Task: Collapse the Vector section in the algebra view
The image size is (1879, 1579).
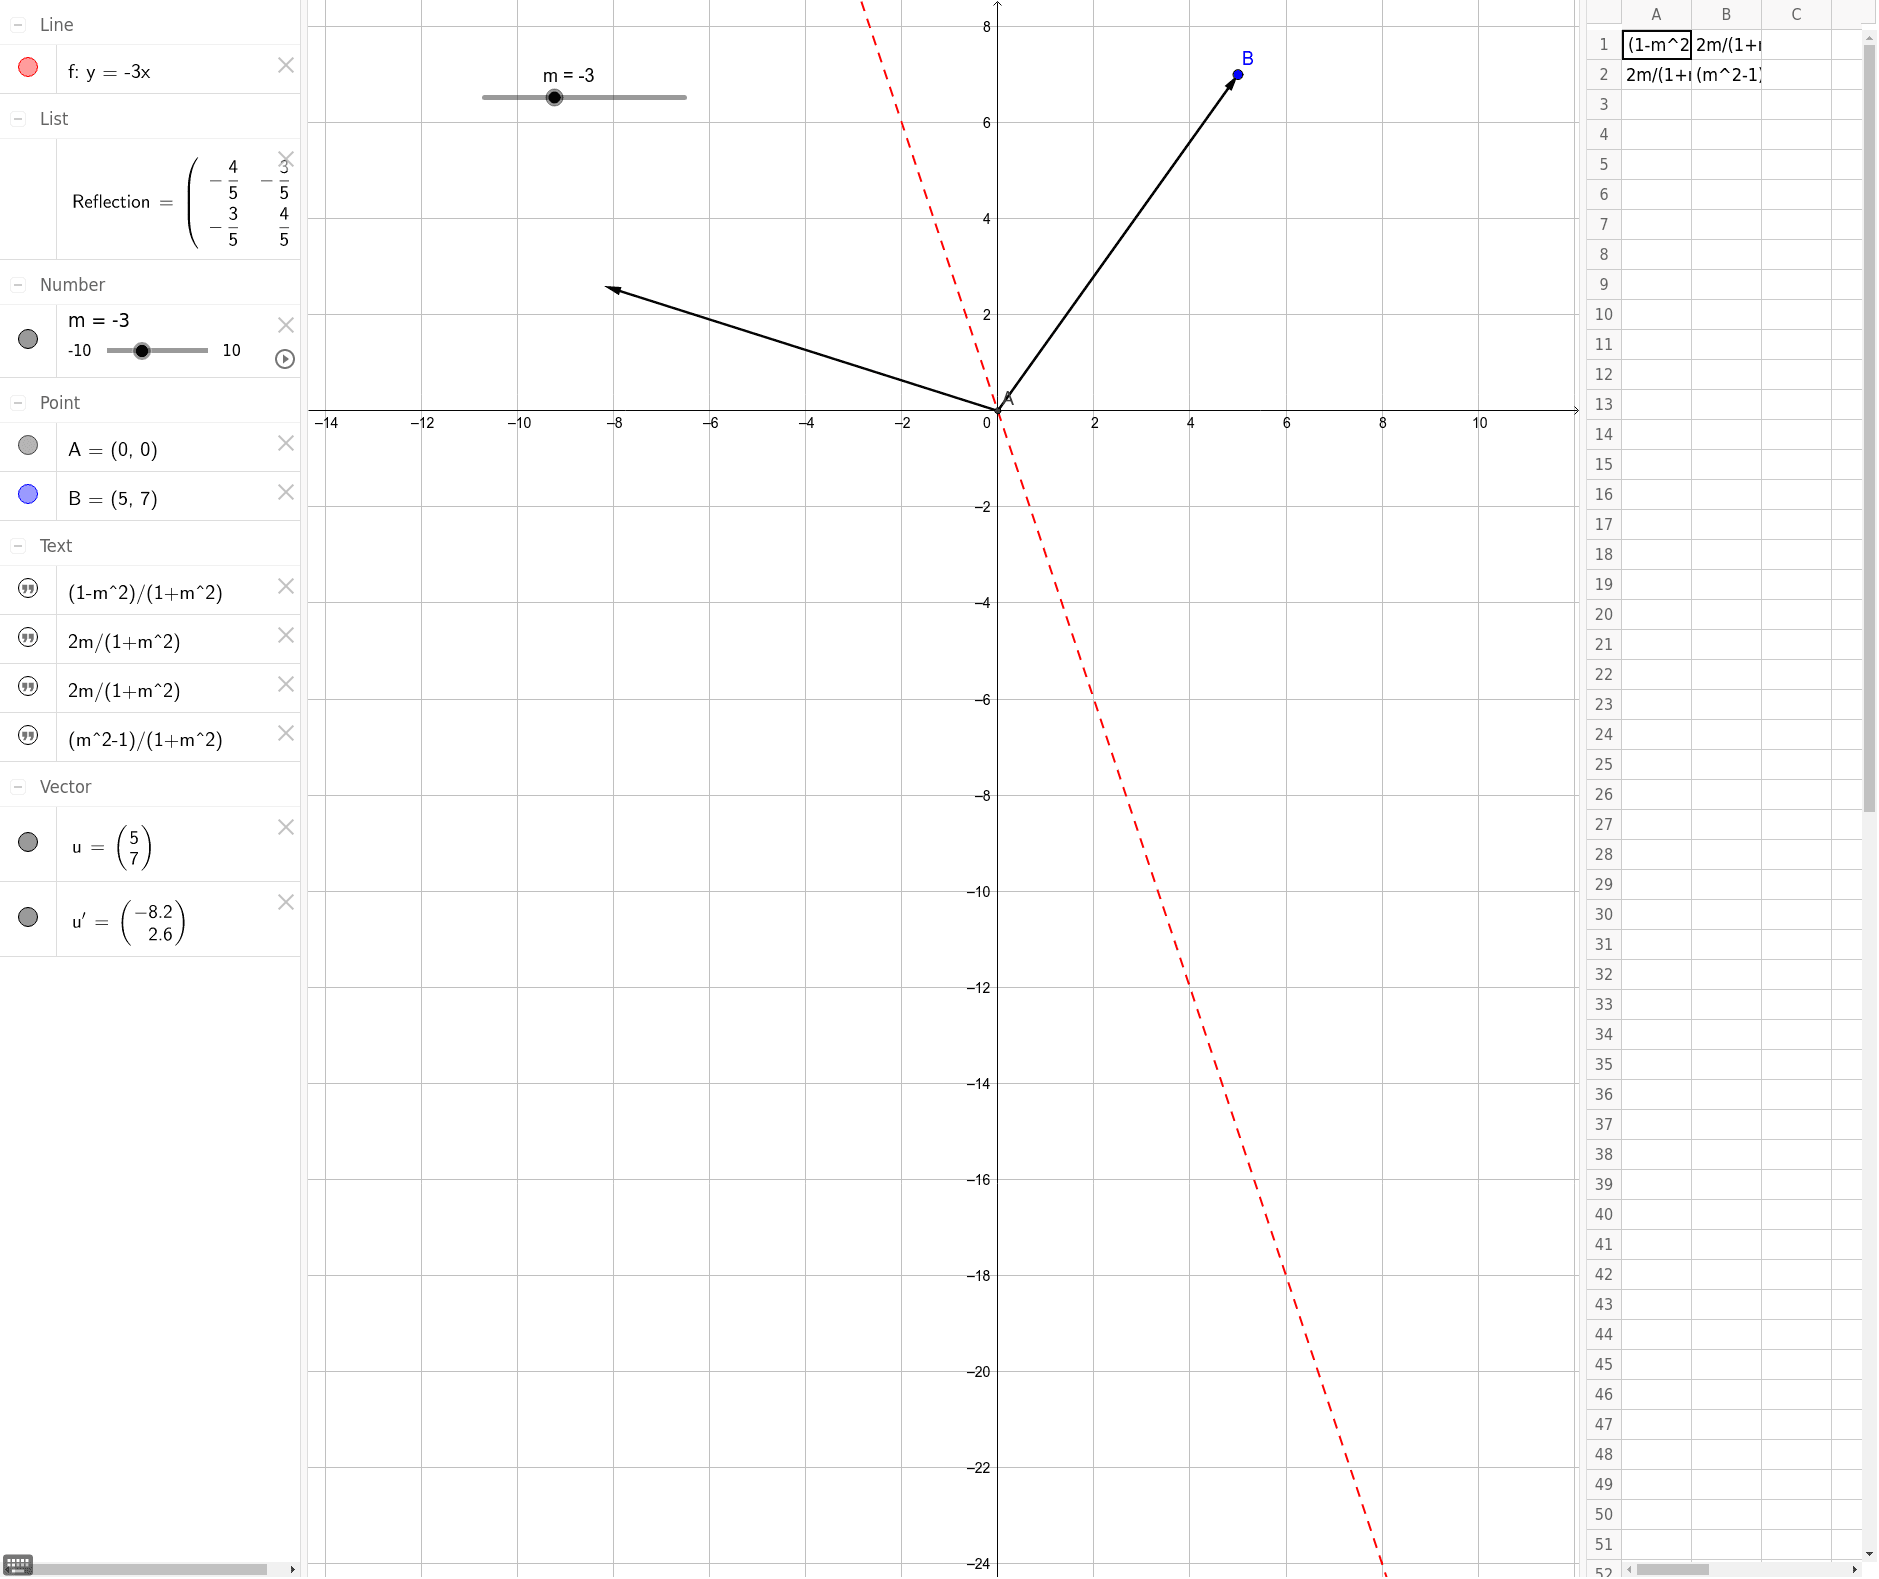Action: (x=17, y=786)
